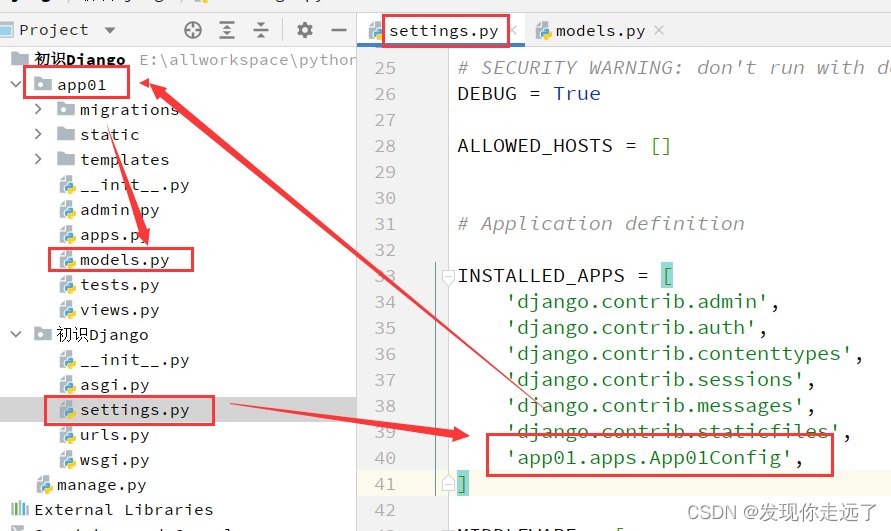The width and height of the screenshot is (891, 531).
Task: Click the INSTALLED_APPS variable name
Action: click(541, 276)
